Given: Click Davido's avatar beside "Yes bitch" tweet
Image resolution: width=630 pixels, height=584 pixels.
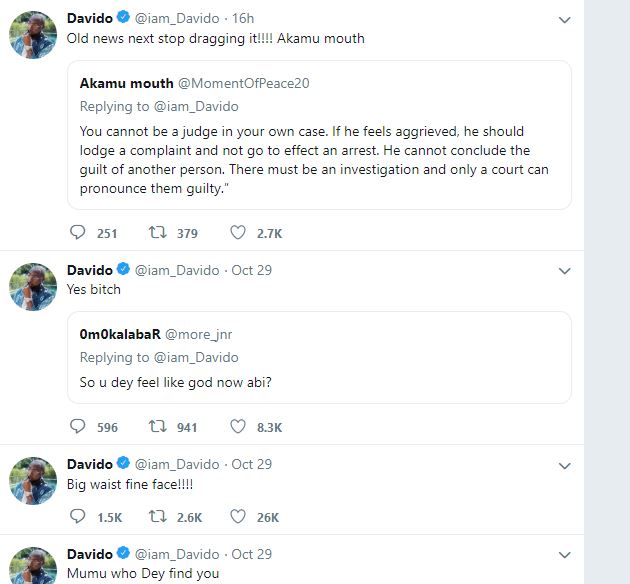Looking at the screenshot, I should point(32,288).
